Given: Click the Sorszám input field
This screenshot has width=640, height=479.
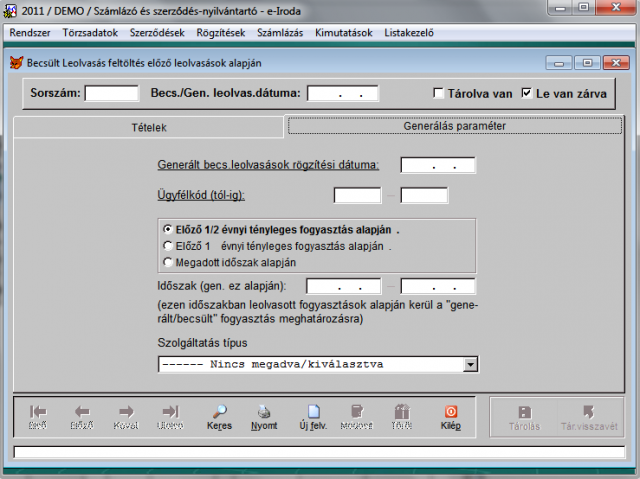Looking at the screenshot, I should (112, 94).
